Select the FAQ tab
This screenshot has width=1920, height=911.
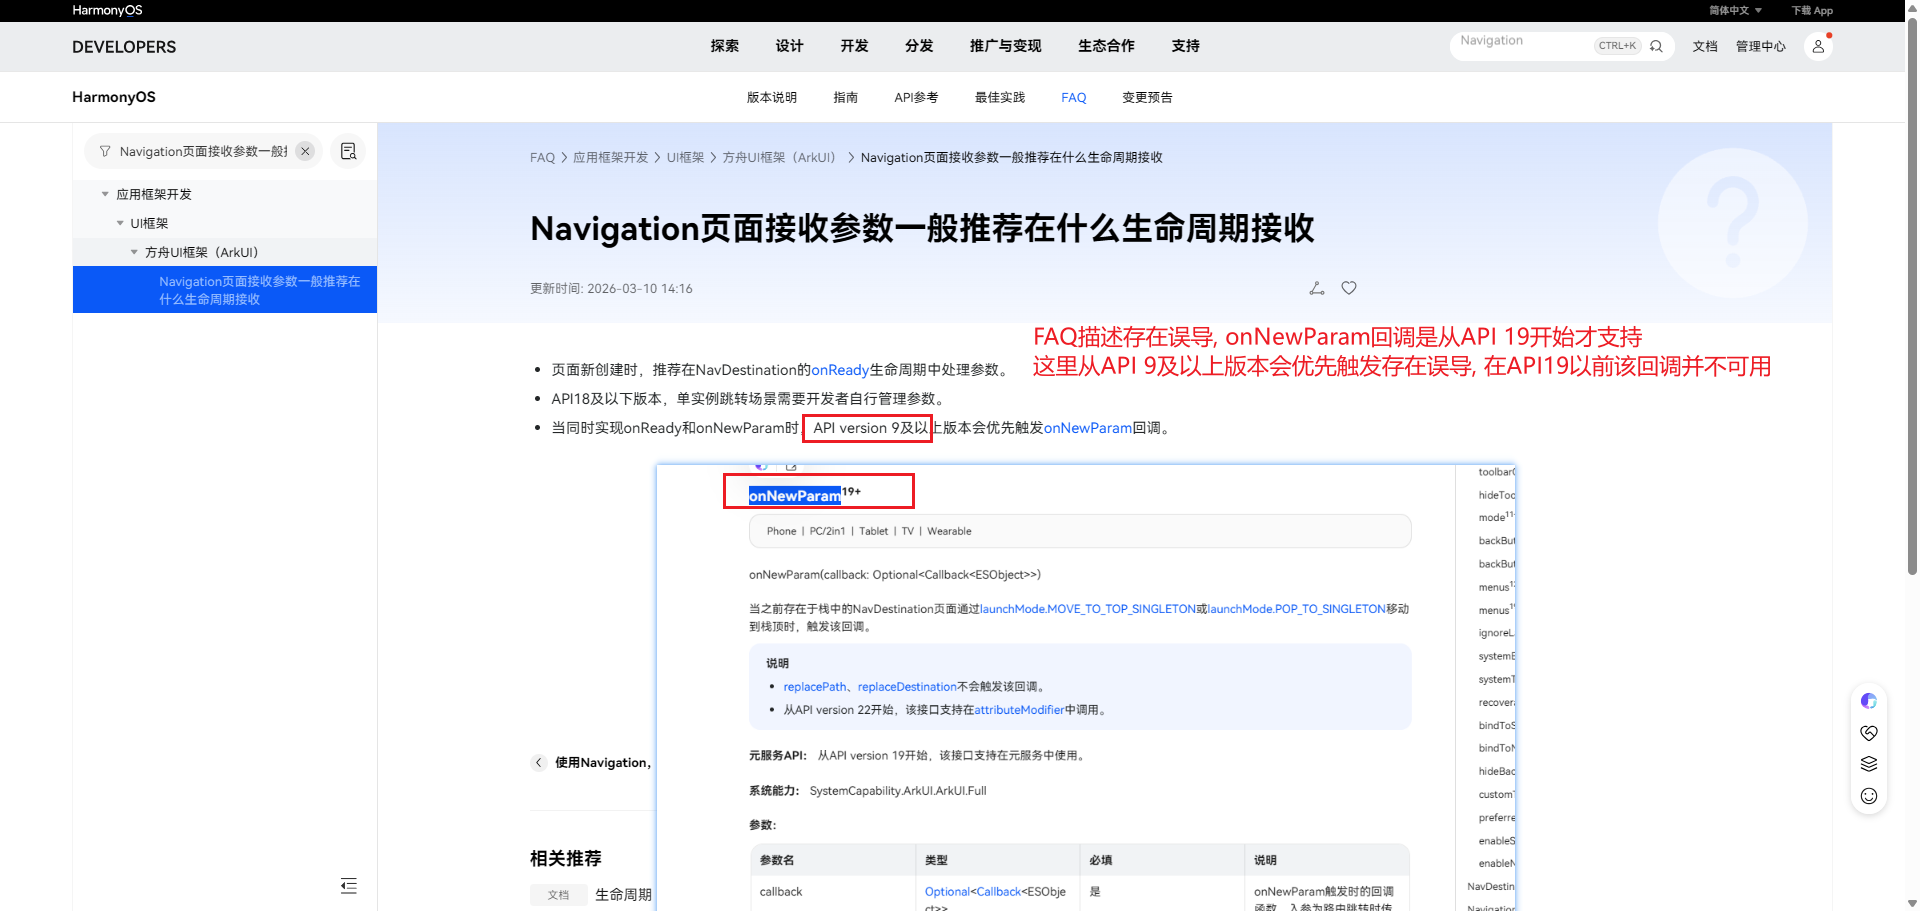[x=1074, y=97]
